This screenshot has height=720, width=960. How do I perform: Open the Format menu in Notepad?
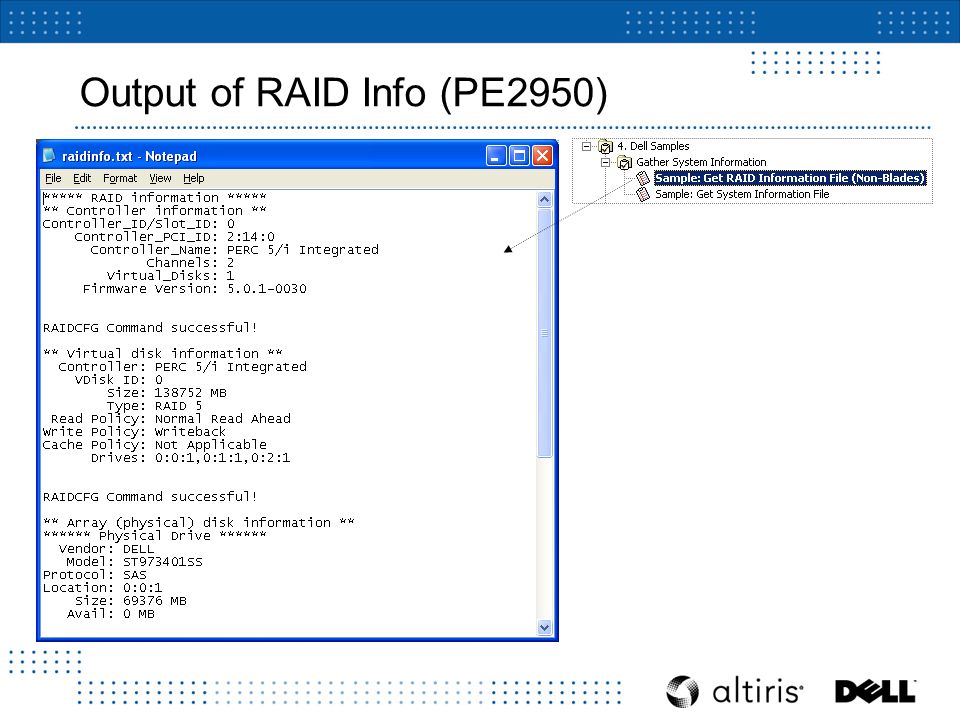tap(120, 178)
